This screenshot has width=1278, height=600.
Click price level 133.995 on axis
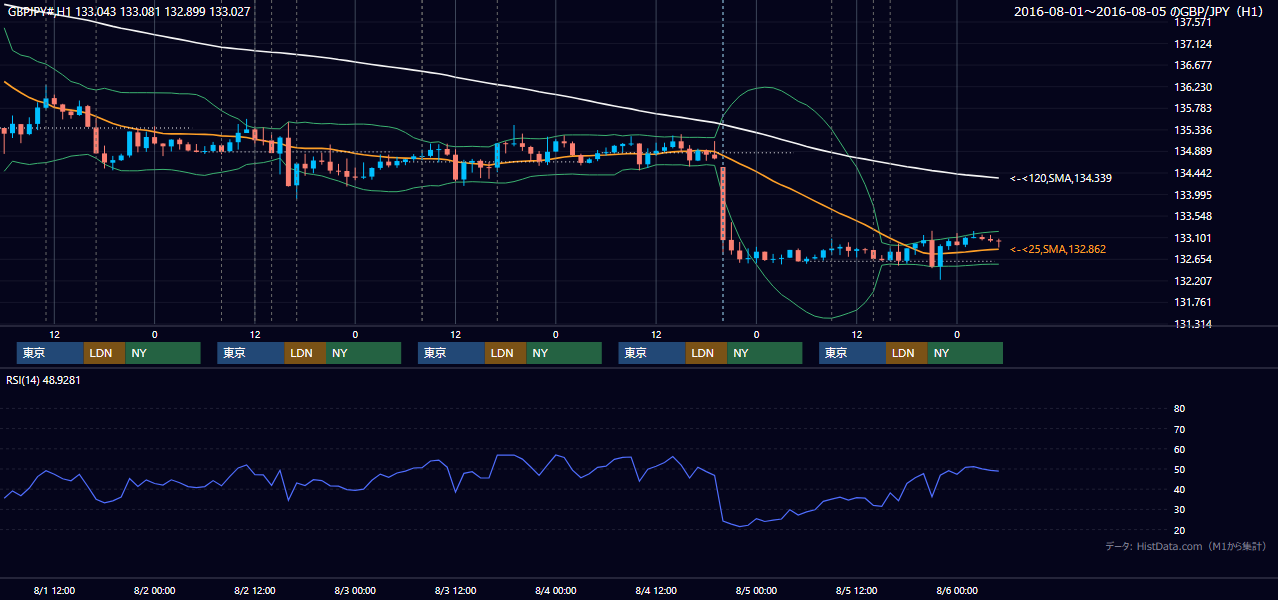coord(1192,195)
